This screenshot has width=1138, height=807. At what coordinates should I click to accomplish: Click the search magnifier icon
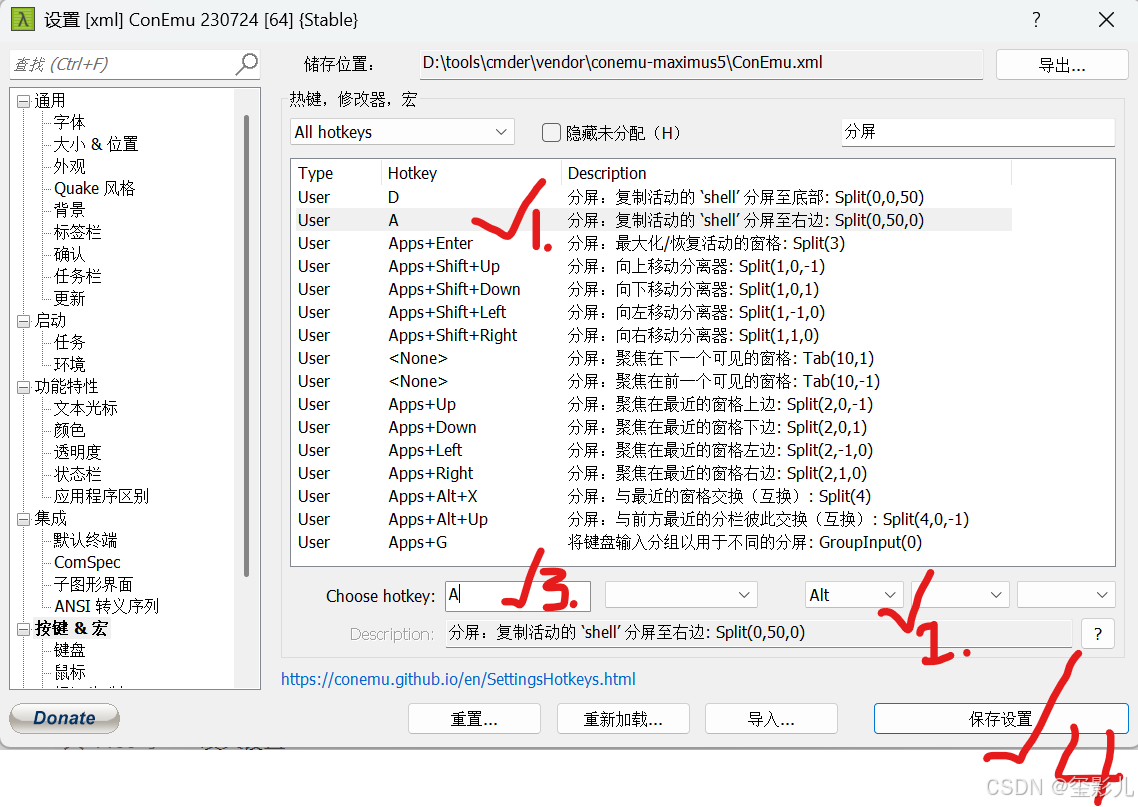click(247, 65)
